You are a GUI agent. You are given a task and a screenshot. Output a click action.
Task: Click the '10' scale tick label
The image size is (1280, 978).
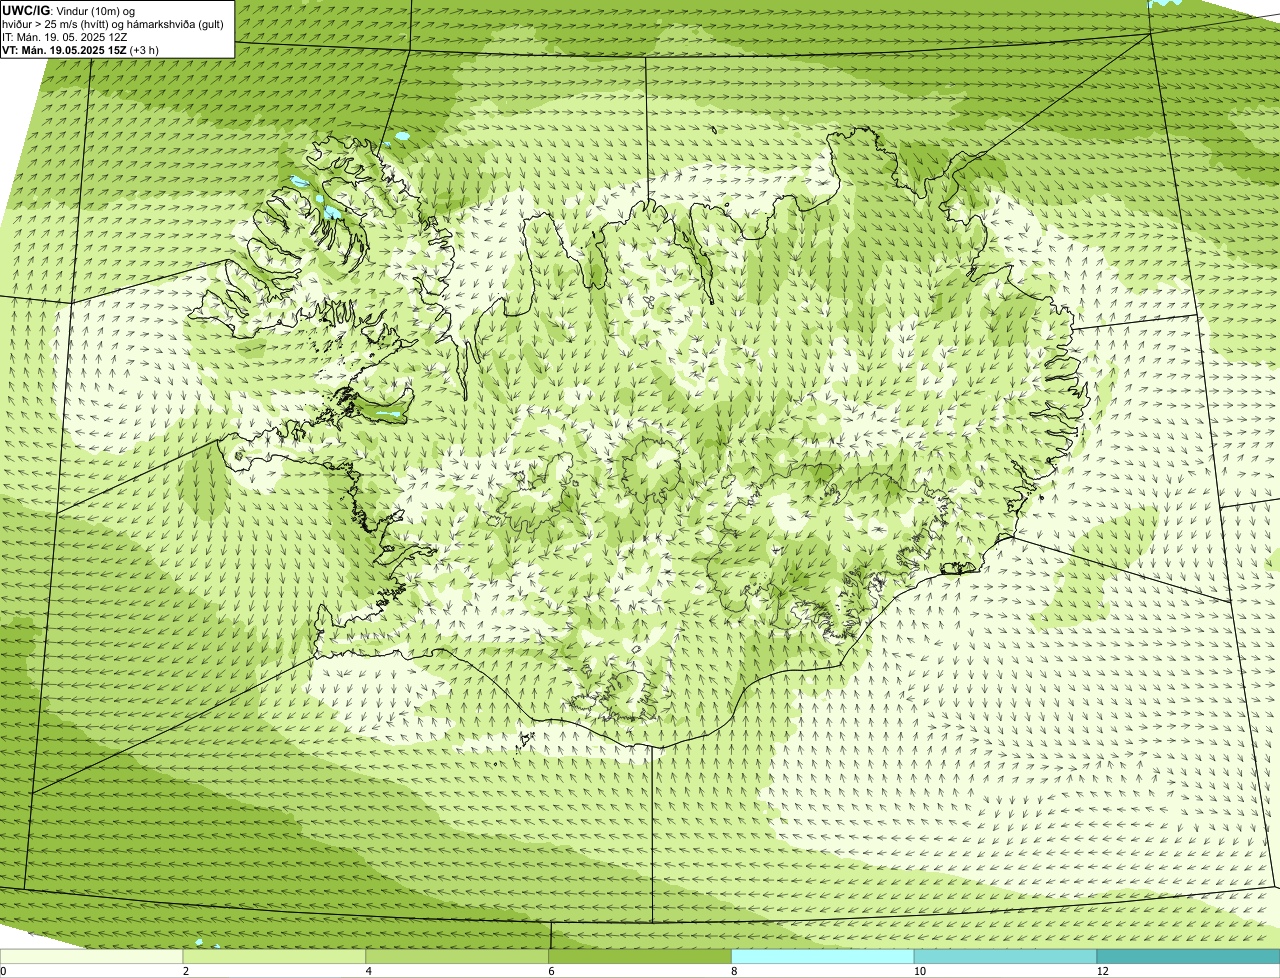(x=919, y=971)
